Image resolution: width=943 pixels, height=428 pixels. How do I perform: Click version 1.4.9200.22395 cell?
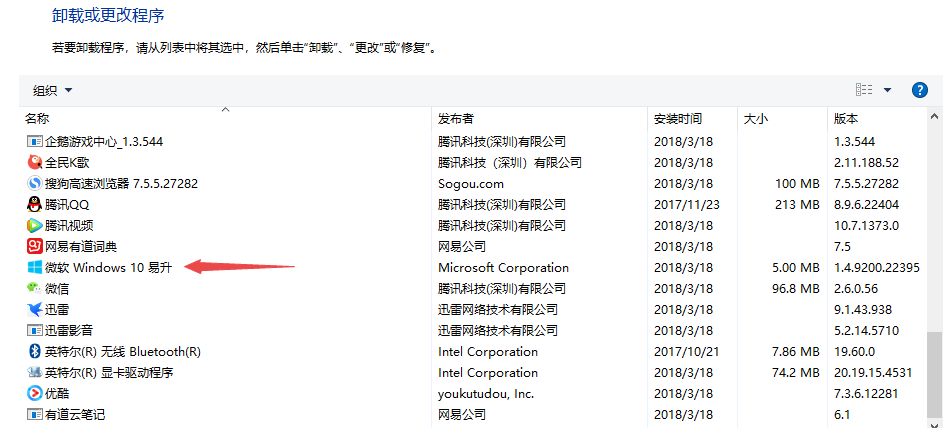[x=877, y=268]
